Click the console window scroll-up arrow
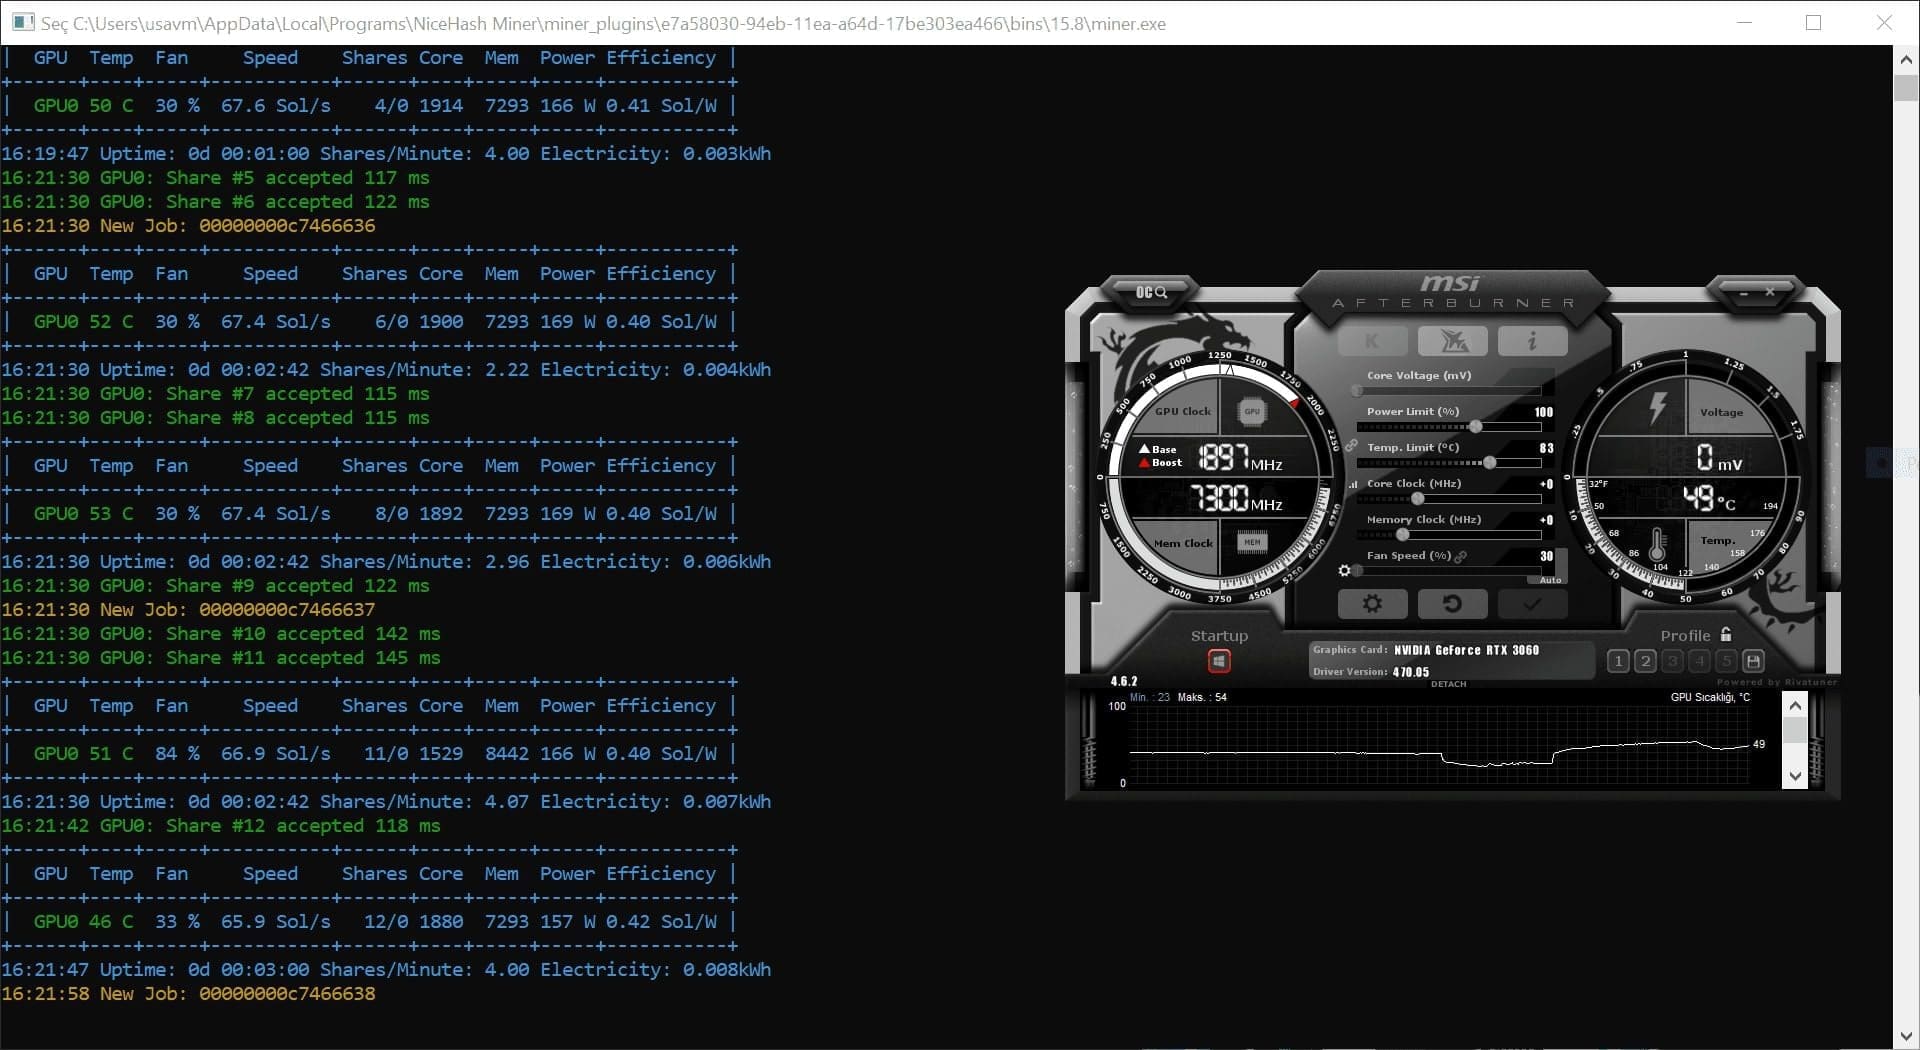The width and height of the screenshot is (1920, 1050). 1906,60
